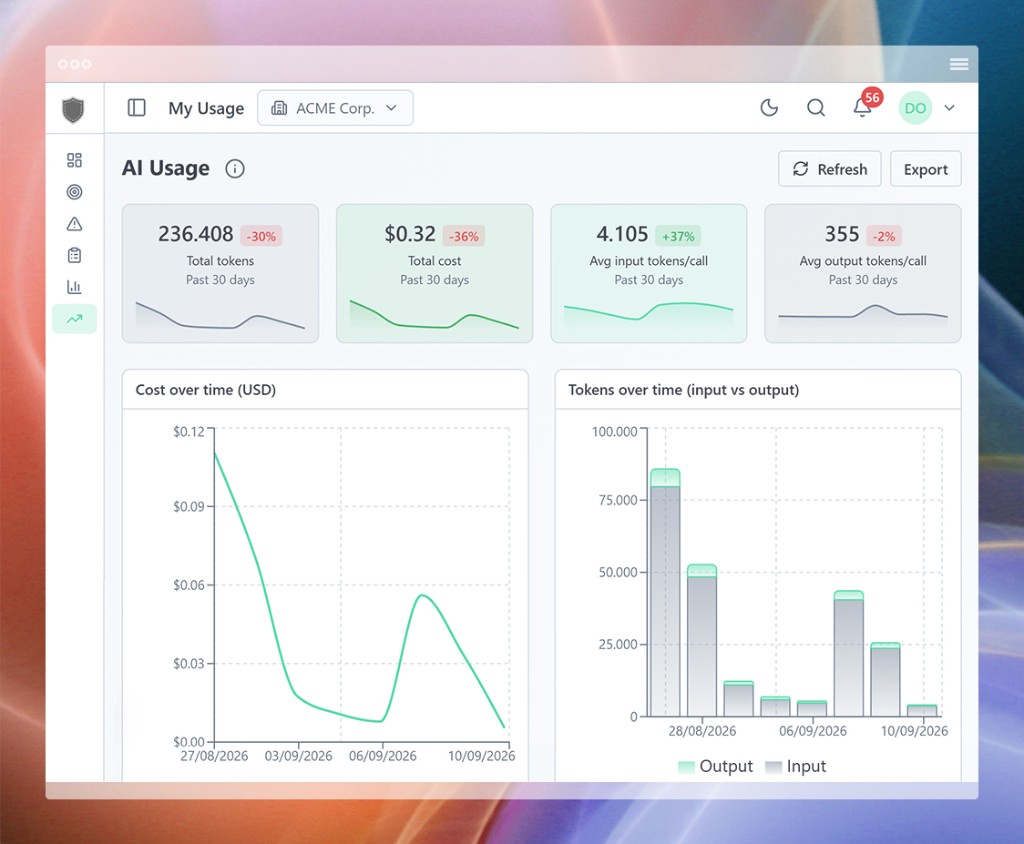Click the 28/08/2026 axis label in tokens chart
1024x844 pixels.
click(702, 731)
